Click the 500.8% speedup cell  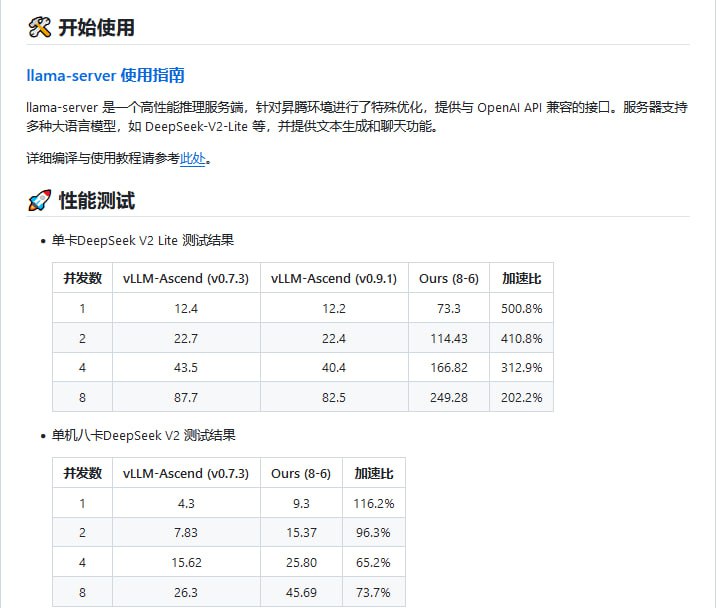pos(521,308)
